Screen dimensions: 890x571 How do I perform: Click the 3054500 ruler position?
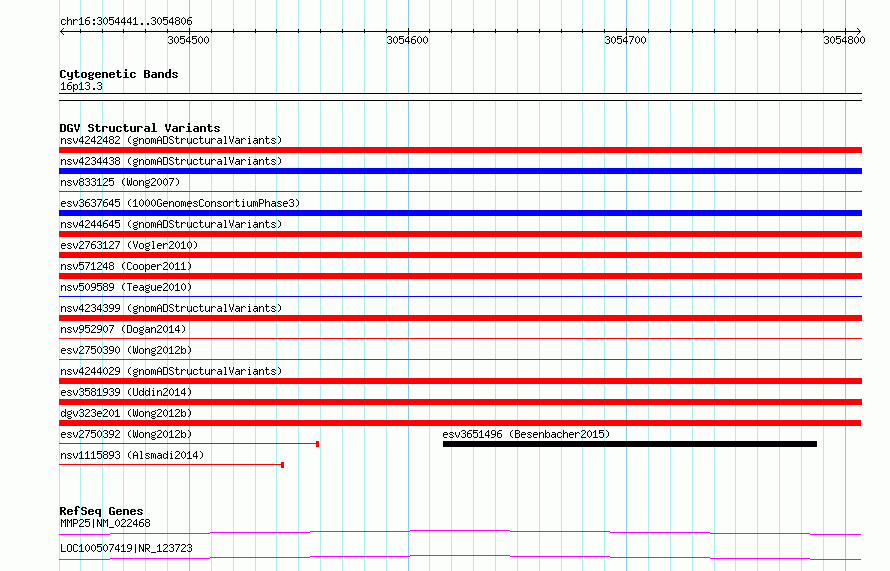pyautogui.click(x=188, y=40)
